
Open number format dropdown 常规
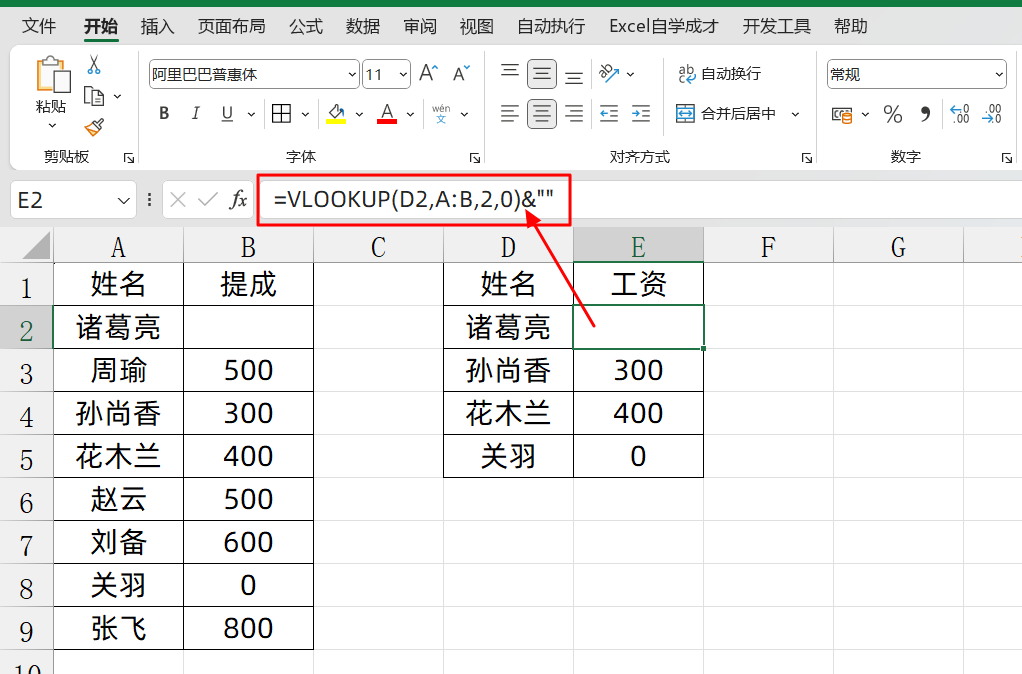click(x=999, y=74)
